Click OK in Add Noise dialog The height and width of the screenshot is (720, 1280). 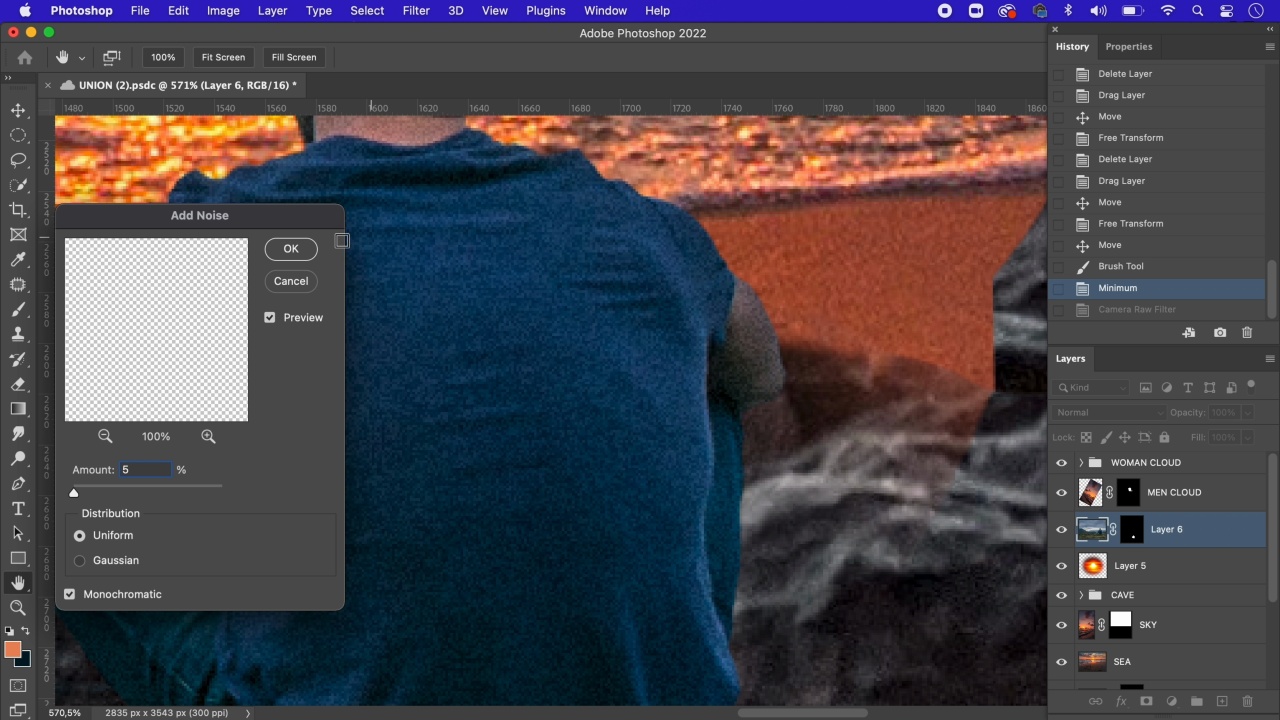291,249
